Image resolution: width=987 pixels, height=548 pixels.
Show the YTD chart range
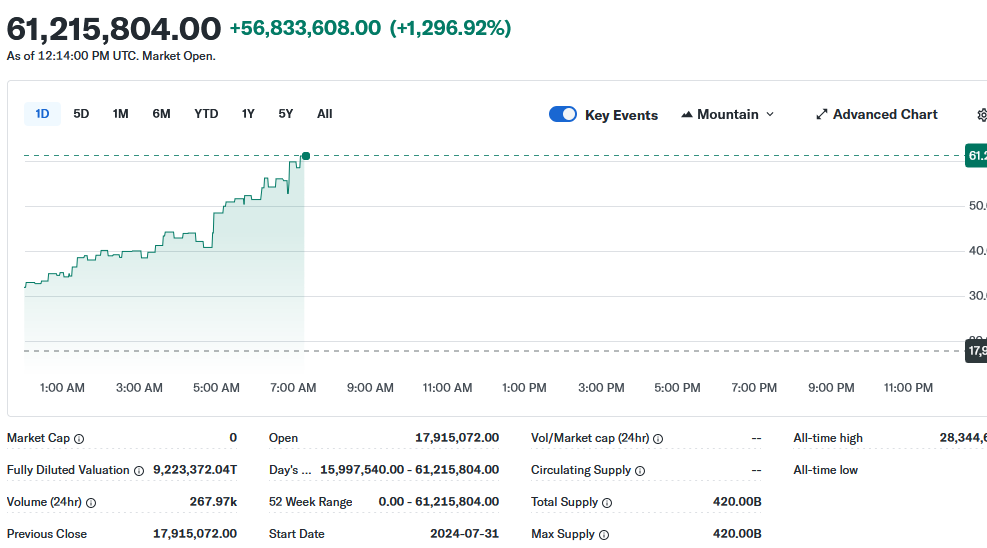[206, 114]
